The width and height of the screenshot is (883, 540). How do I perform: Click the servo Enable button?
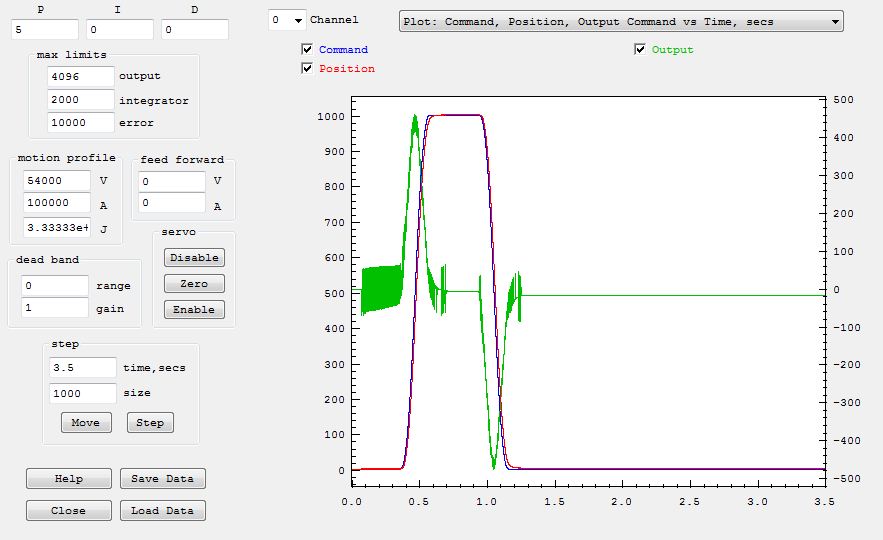coord(194,309)
